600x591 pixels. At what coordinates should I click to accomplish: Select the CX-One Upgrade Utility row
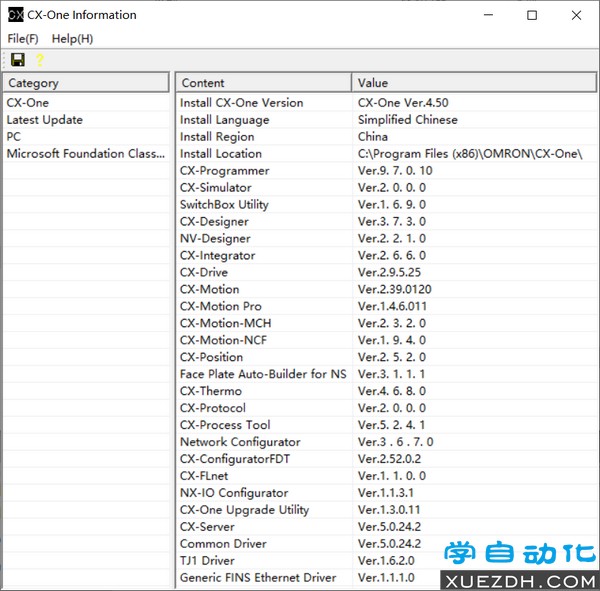coord(386,509)
